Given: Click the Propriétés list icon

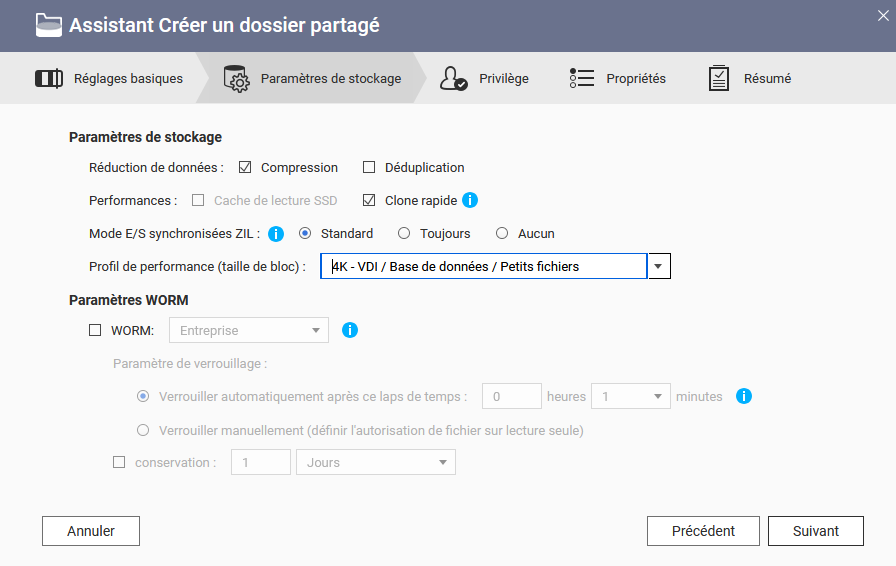Looking at the screenshot, I should pyautogui.click(x=582, y=78).
